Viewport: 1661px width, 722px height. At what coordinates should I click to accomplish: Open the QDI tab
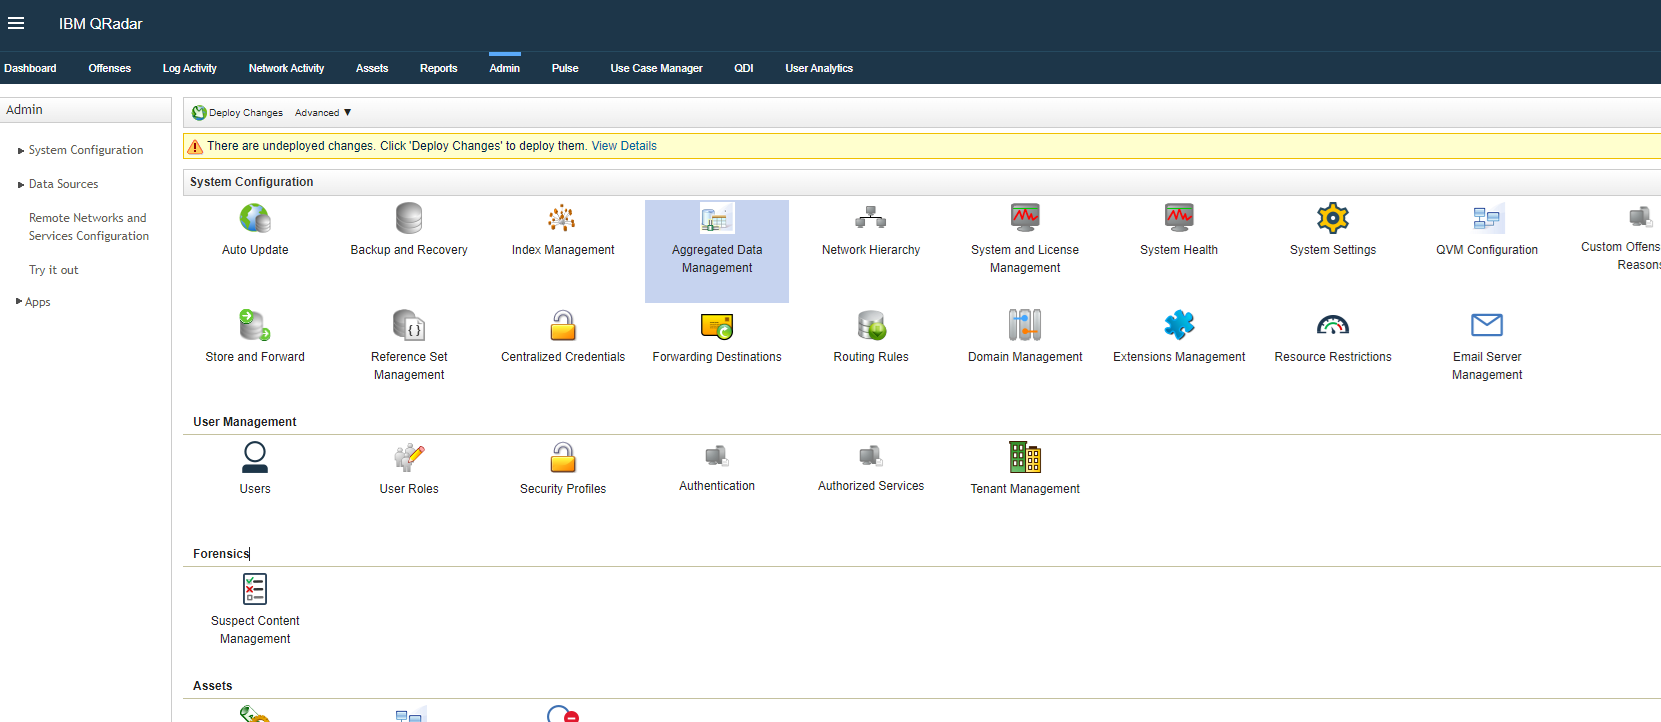point(744,68)
